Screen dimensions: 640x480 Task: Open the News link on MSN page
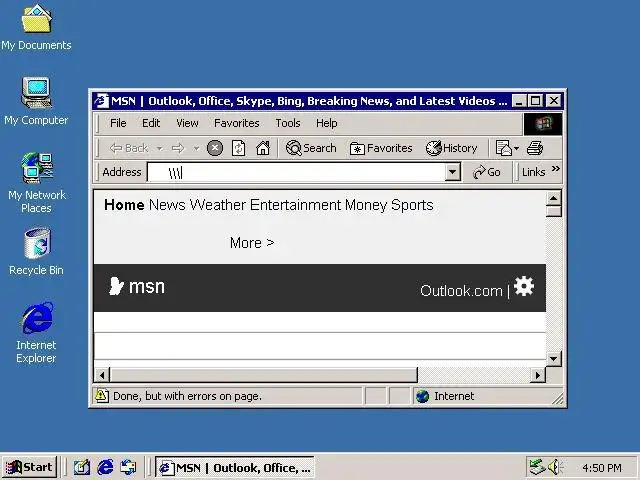[167, 205]
